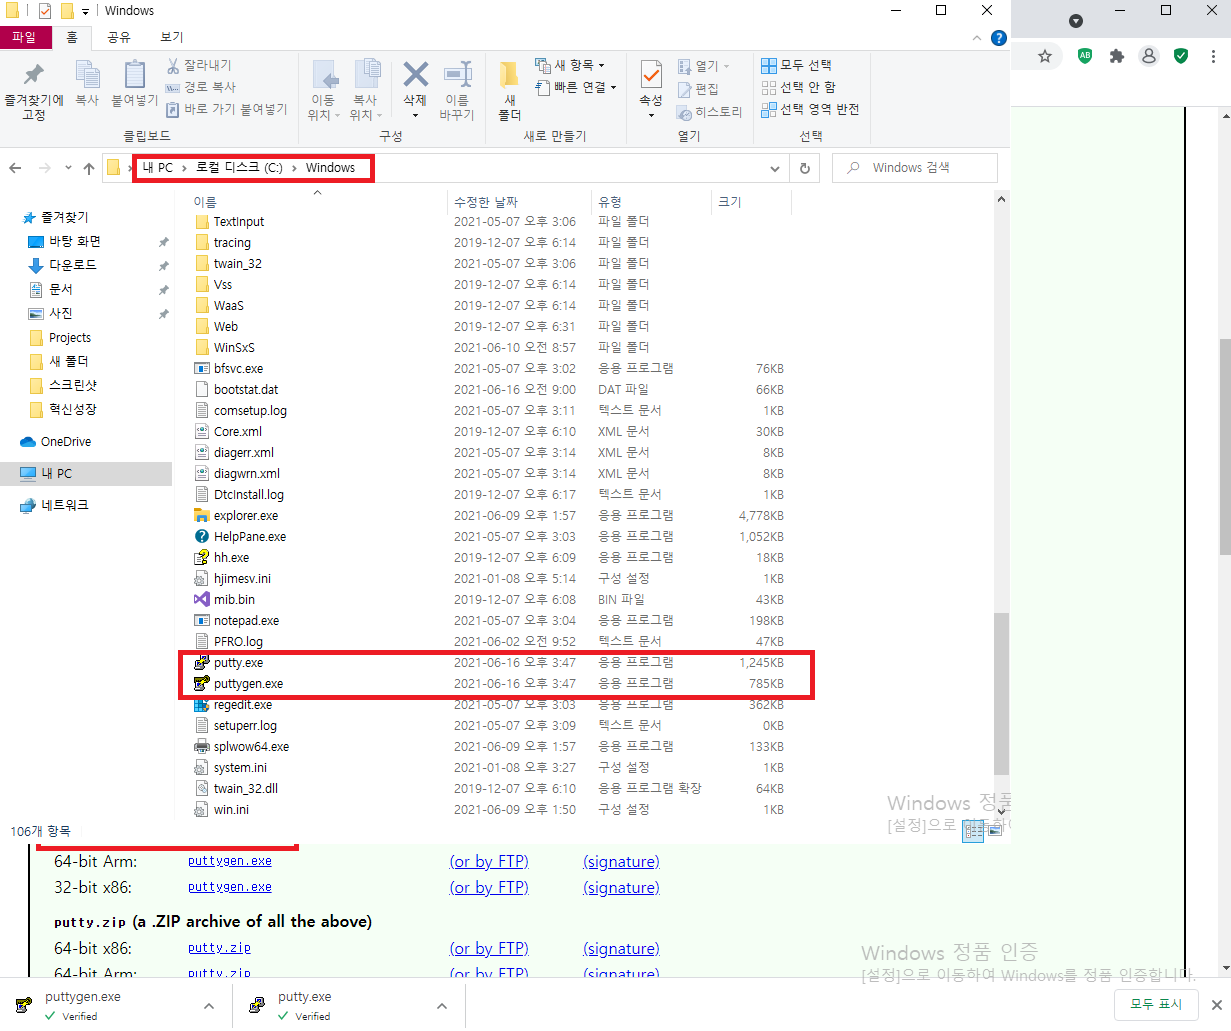Open Easy access (빠른 연결) dropdown
The width and height of the screenshot is (1231, 1031).
(576, 87)
